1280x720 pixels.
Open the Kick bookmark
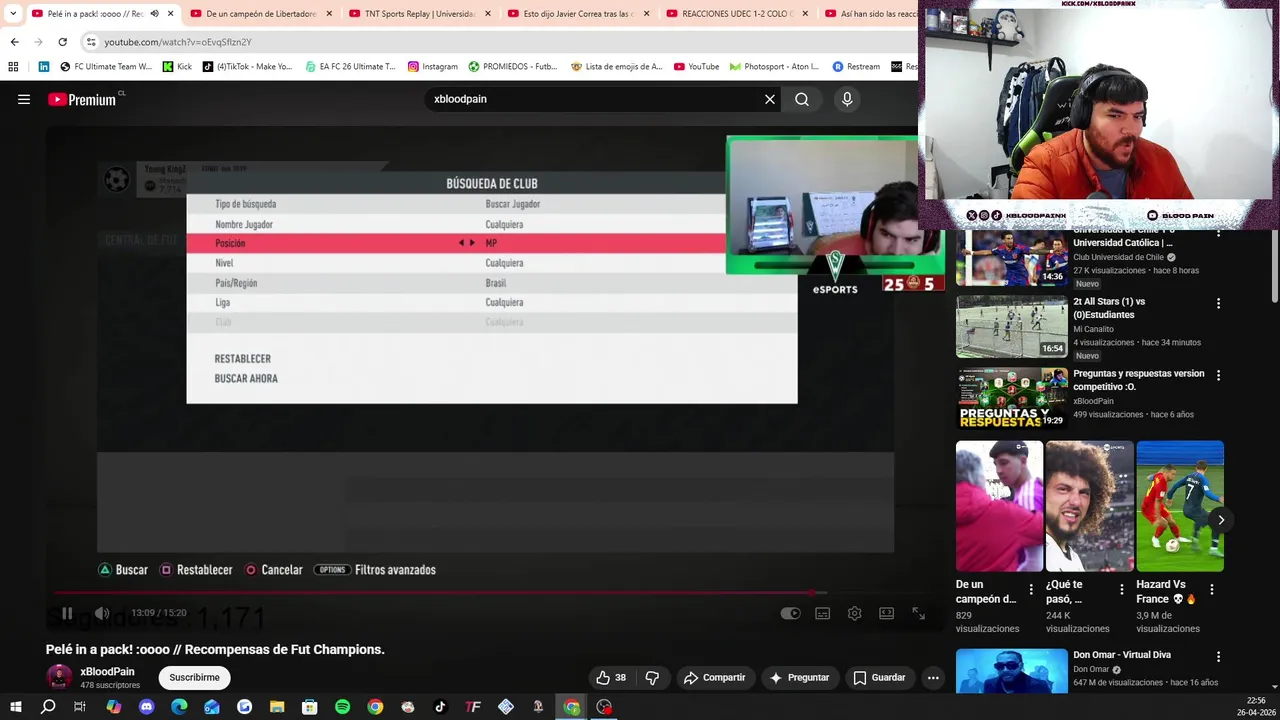coord(176,67)
